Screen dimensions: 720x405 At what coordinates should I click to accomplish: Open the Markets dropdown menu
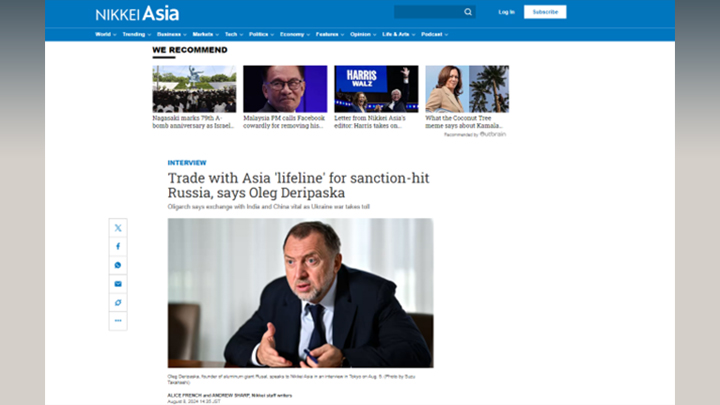pyautogui.click(x=206, y=34)
